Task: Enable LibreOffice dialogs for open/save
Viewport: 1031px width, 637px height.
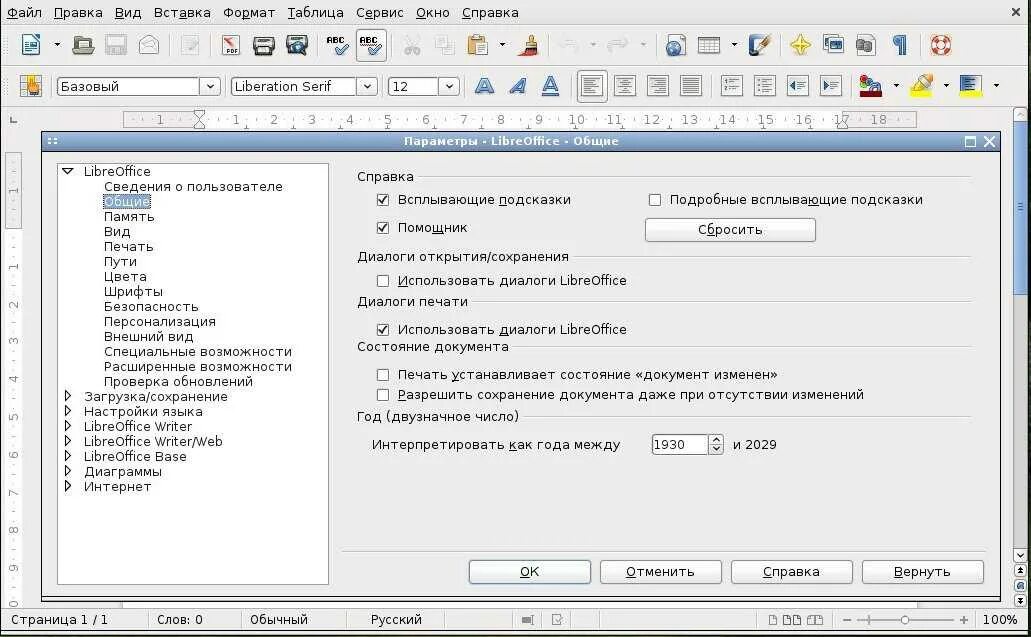Action: pyautogui.click(x=383, y=281)
